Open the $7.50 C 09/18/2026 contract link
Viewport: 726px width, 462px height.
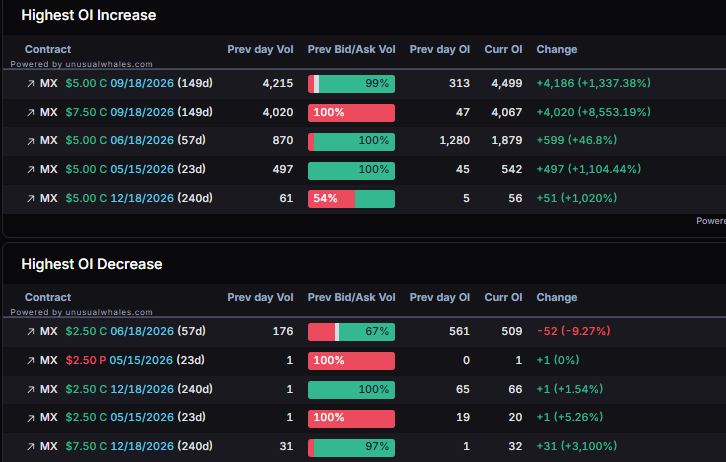139,112
